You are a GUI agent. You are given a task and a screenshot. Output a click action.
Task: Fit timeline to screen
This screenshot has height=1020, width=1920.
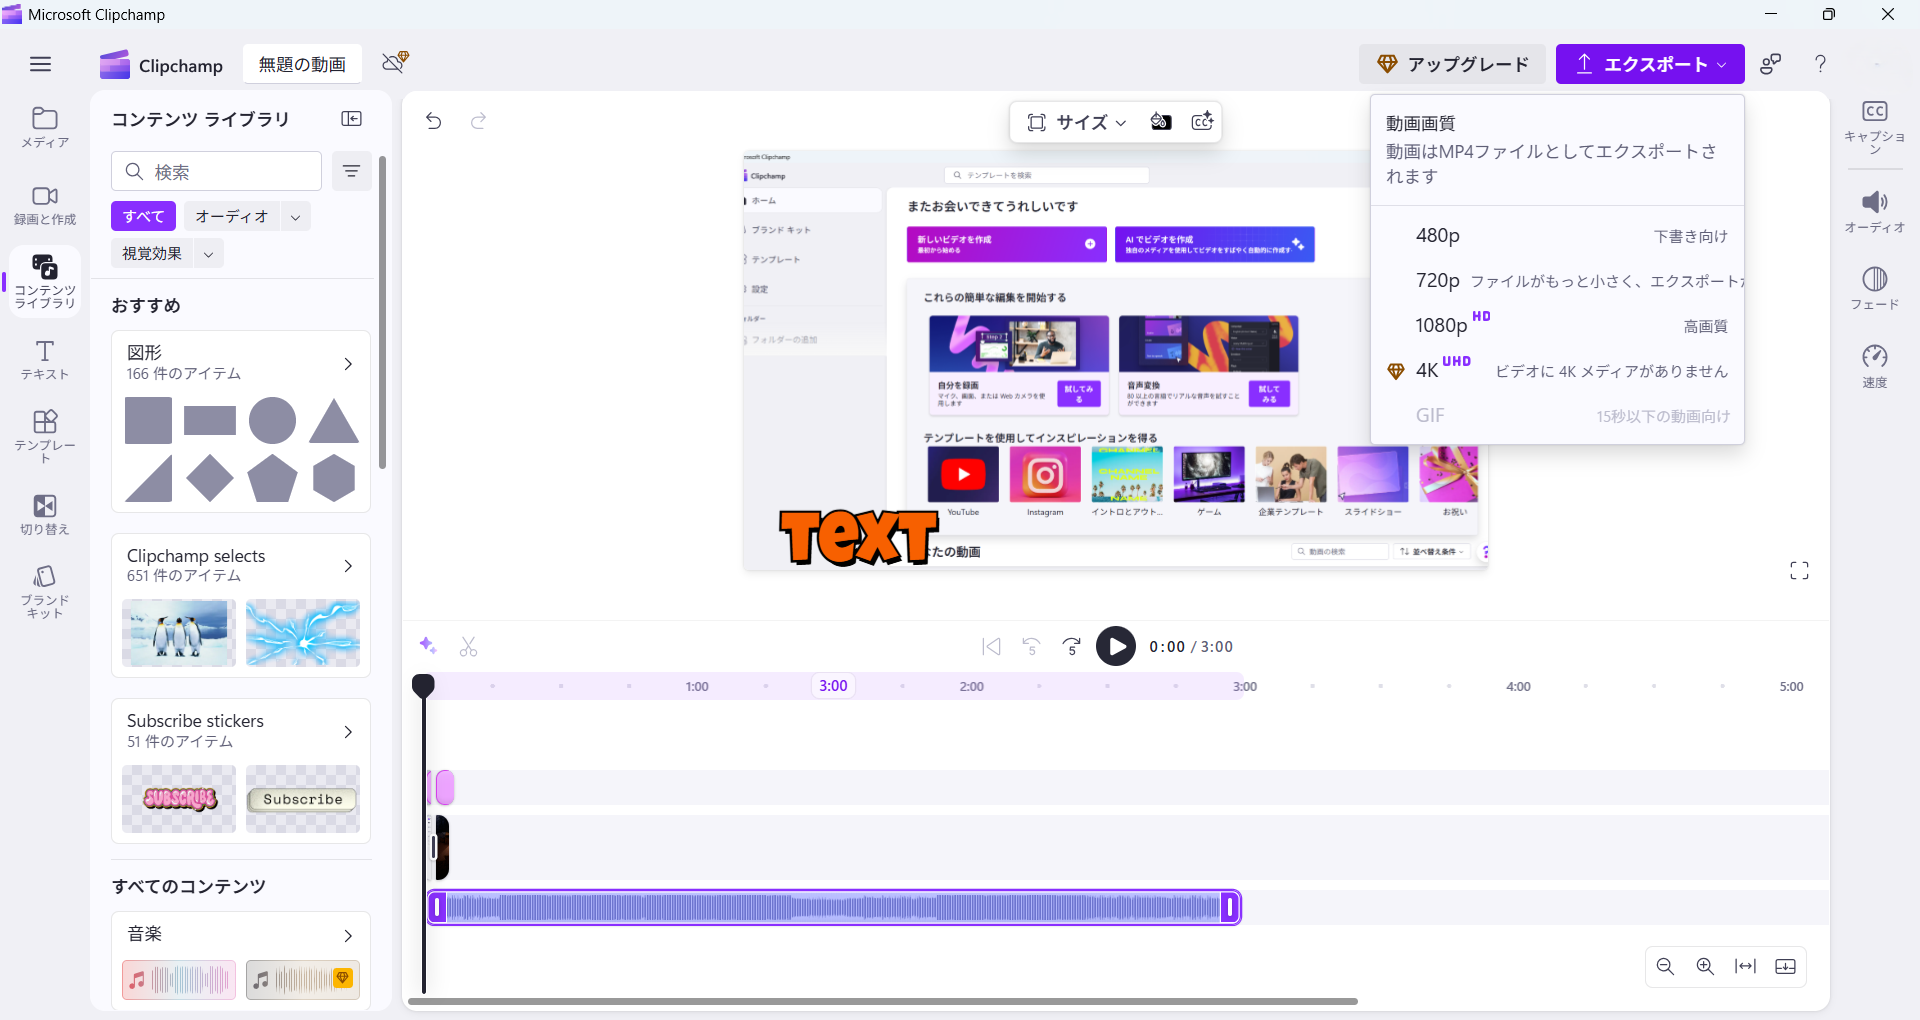click(x=1745, y=966)
